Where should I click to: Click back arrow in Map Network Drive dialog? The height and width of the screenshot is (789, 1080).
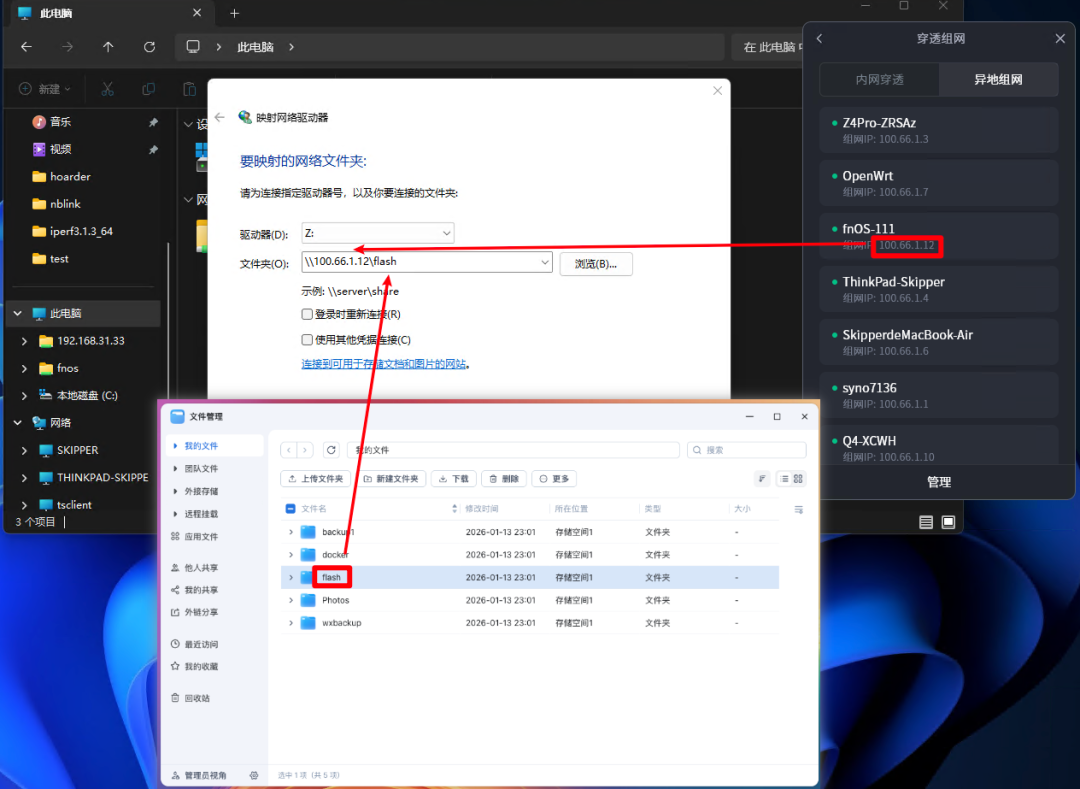tap(220, 117)
